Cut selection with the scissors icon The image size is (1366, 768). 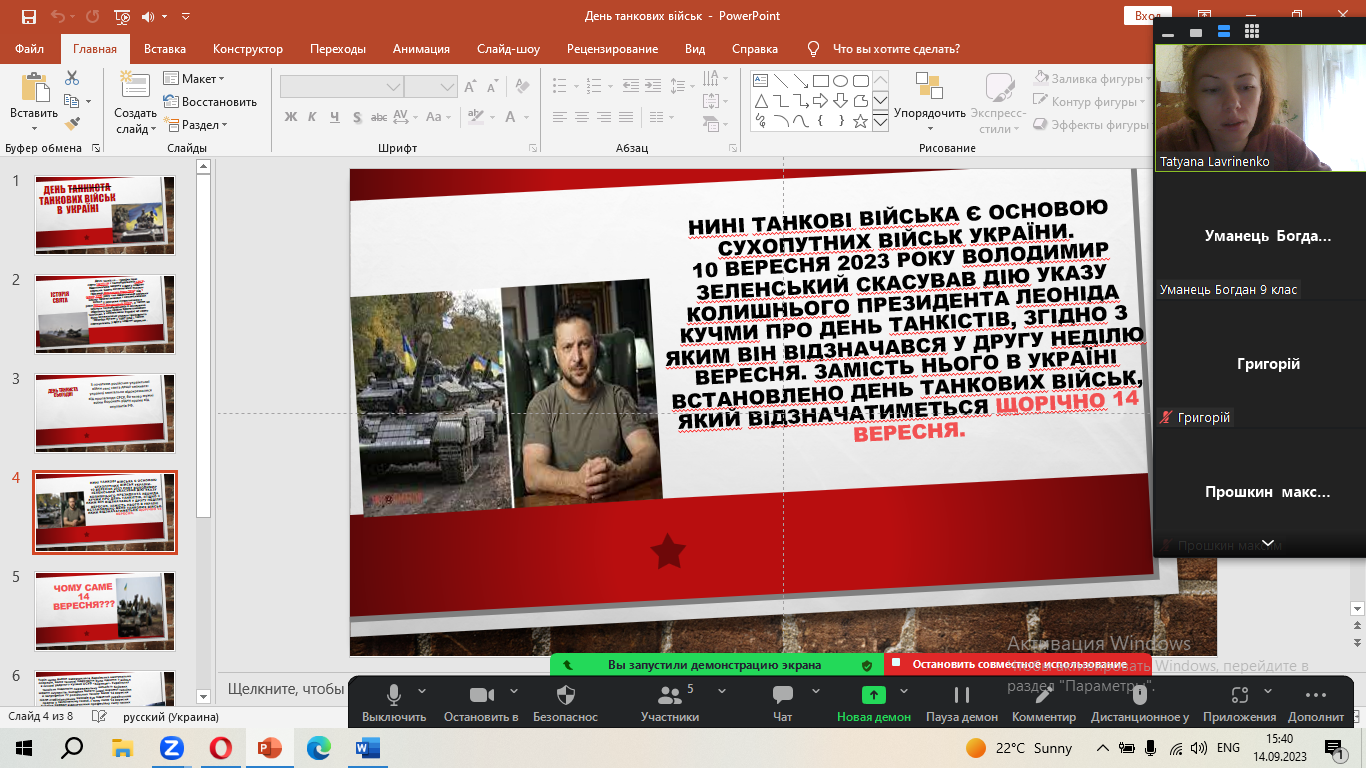pos(72,78)
